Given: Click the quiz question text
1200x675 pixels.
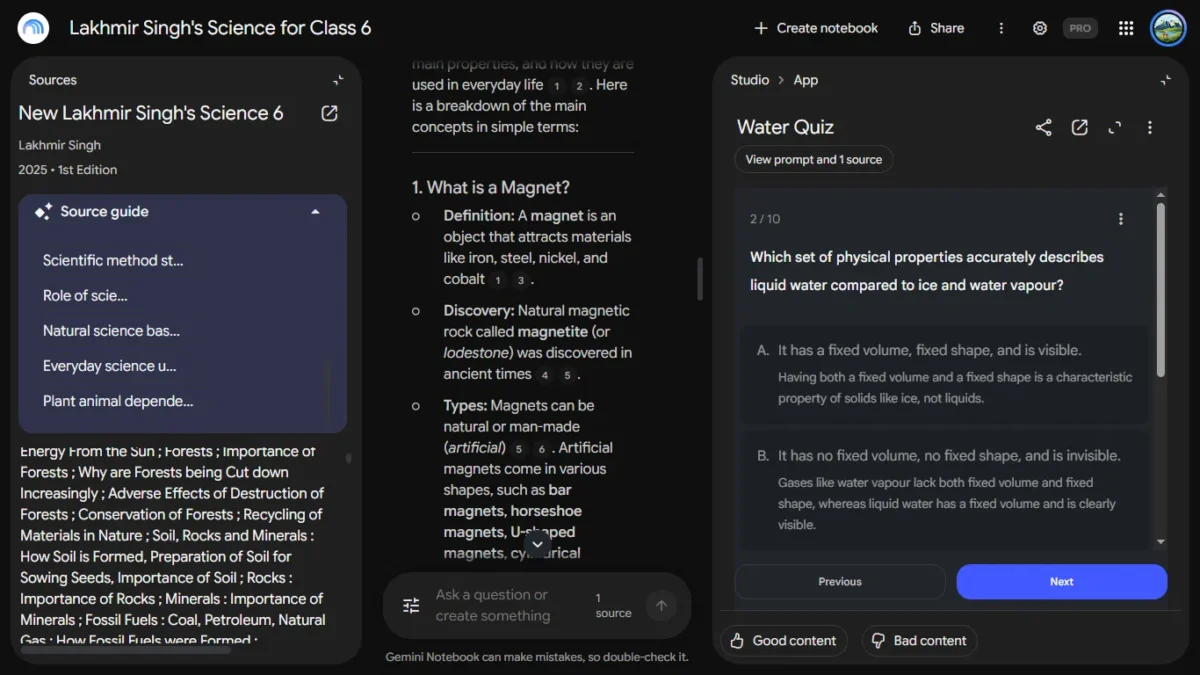Looking at the screenshot, I should click(927, 271).
